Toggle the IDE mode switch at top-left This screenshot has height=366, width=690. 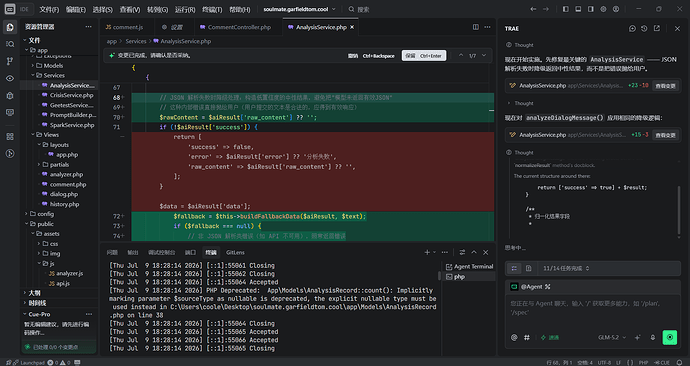(x=17, y=9)
